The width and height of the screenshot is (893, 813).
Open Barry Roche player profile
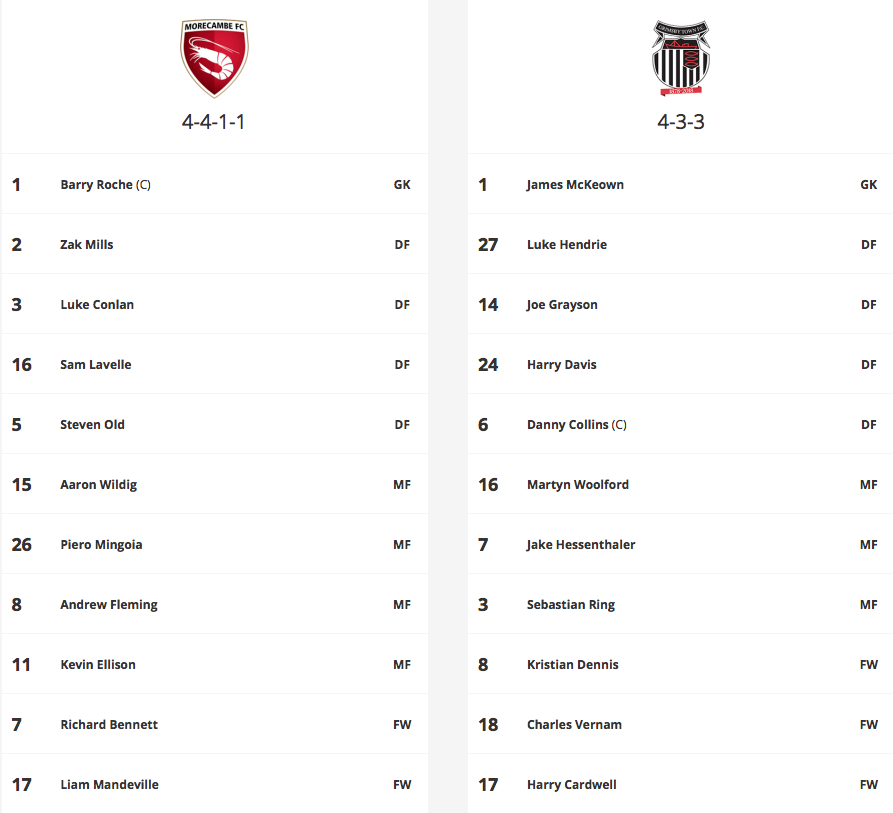pos(105,184)
